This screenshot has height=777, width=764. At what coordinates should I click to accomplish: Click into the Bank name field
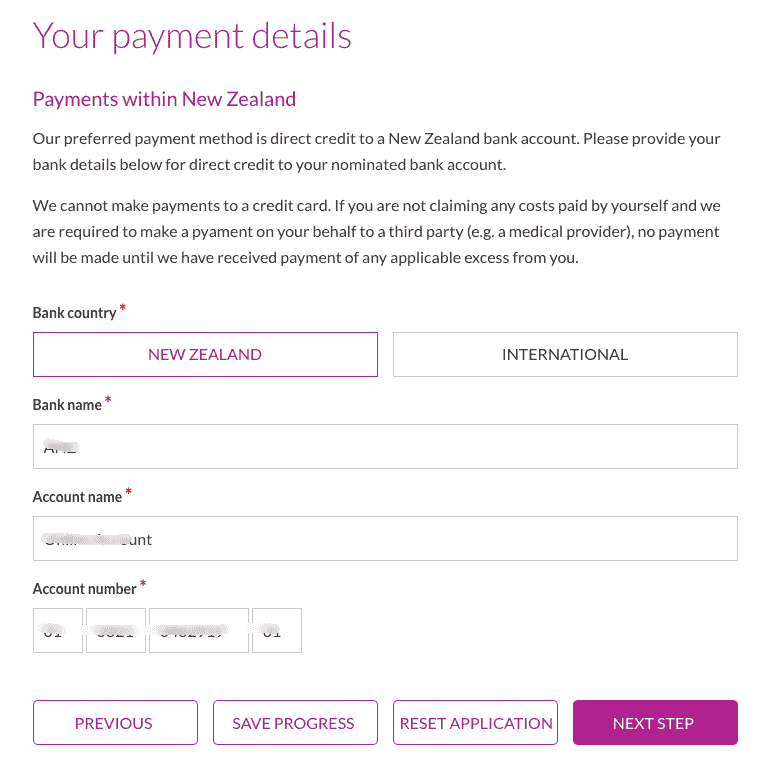[x=385, y=447]
